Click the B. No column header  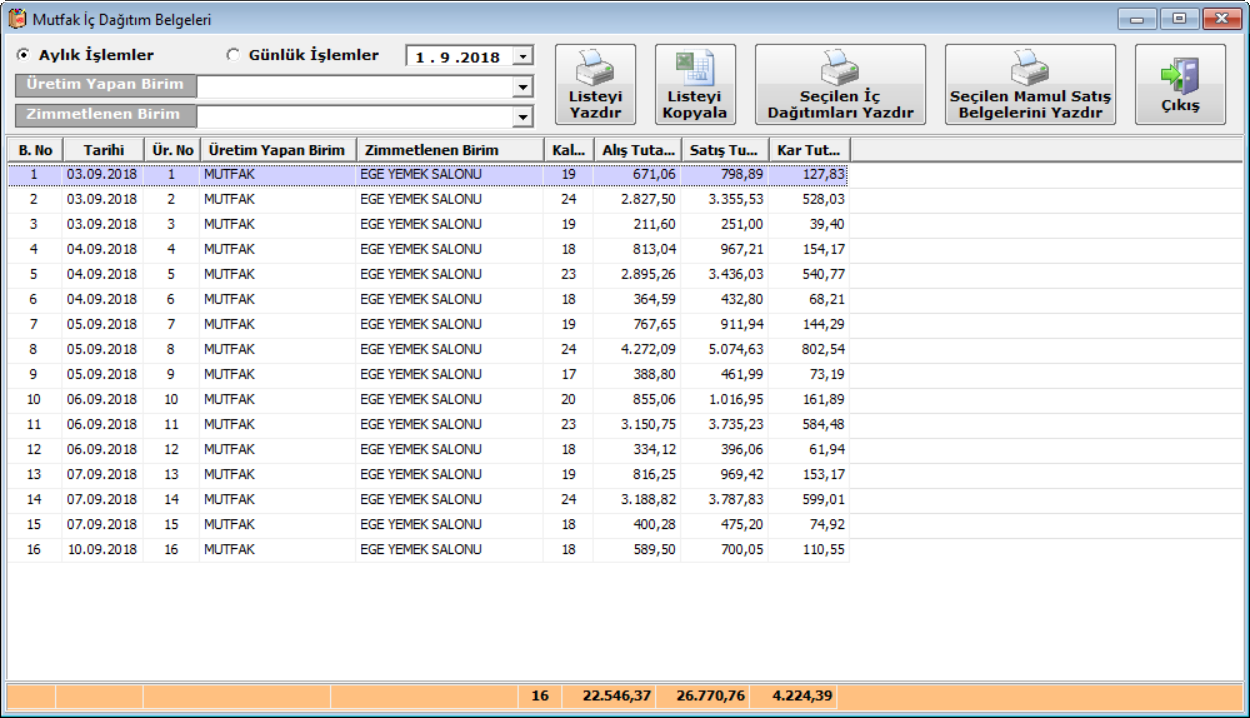pyautogui.click(x=35, y=150)
